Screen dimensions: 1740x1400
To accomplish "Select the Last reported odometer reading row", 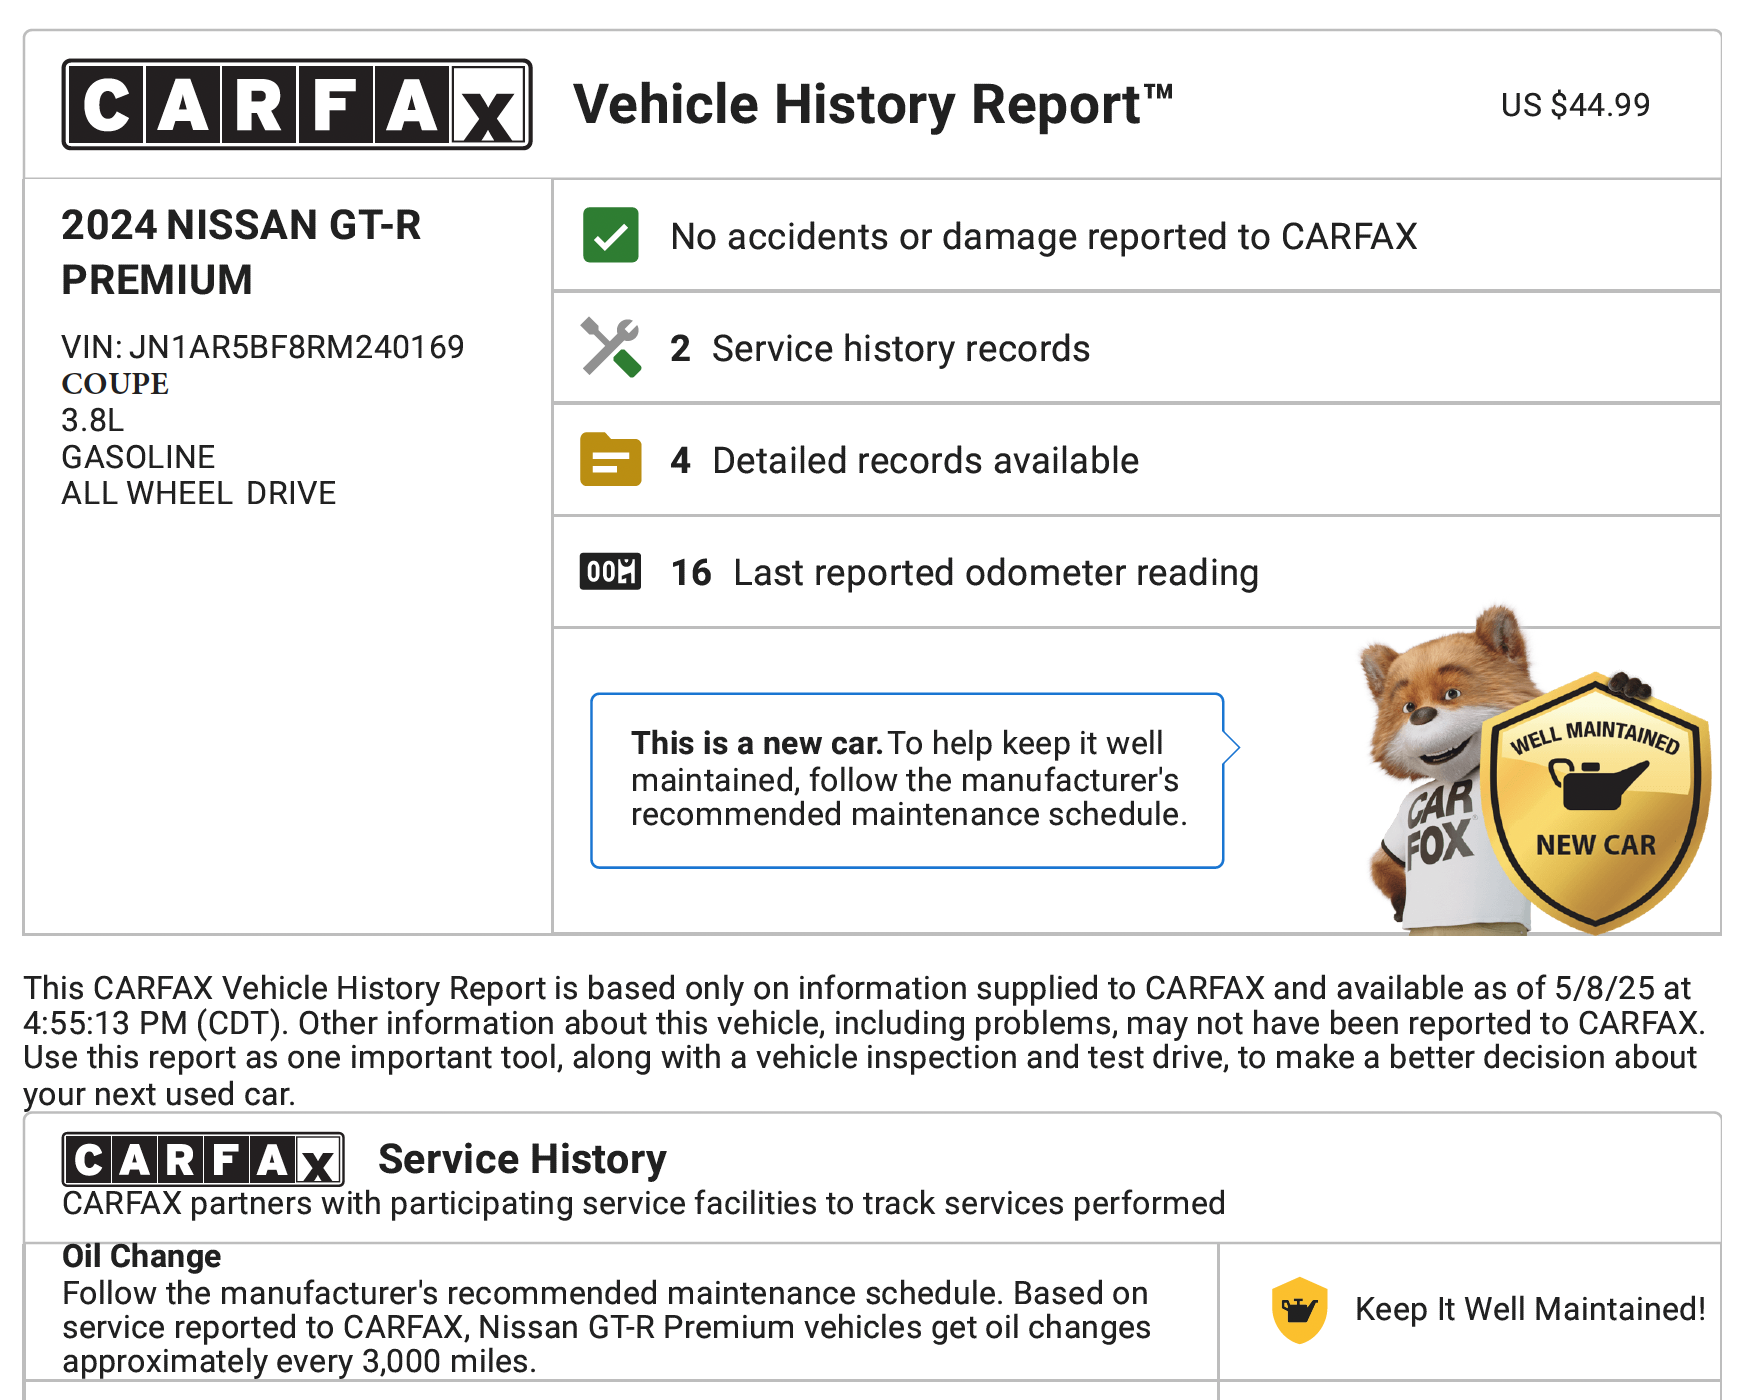I will (x=994, y=573).
